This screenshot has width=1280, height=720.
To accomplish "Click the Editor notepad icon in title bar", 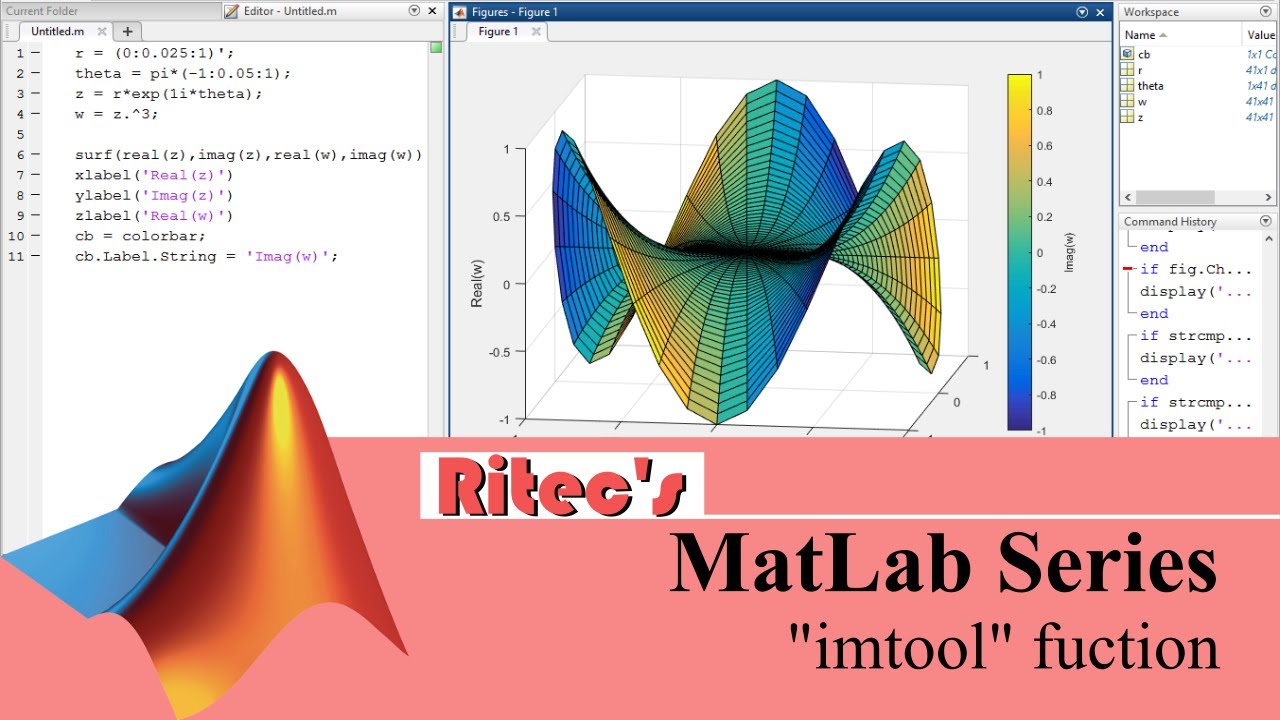I will 231,11.
